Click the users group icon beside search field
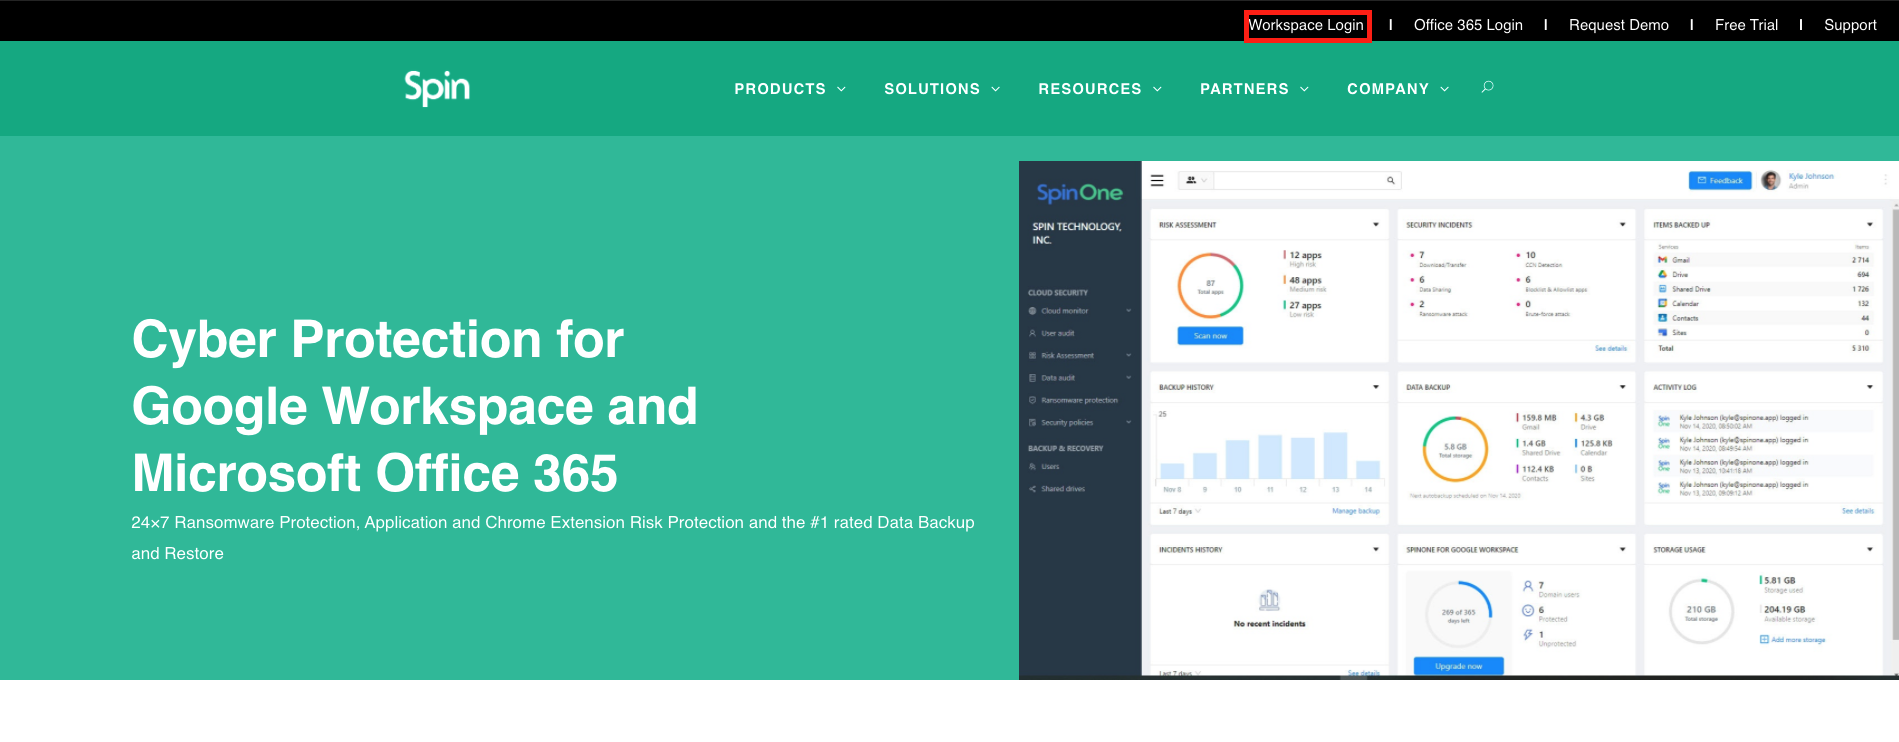1899x742 pixels. [x=1191, y=181]
